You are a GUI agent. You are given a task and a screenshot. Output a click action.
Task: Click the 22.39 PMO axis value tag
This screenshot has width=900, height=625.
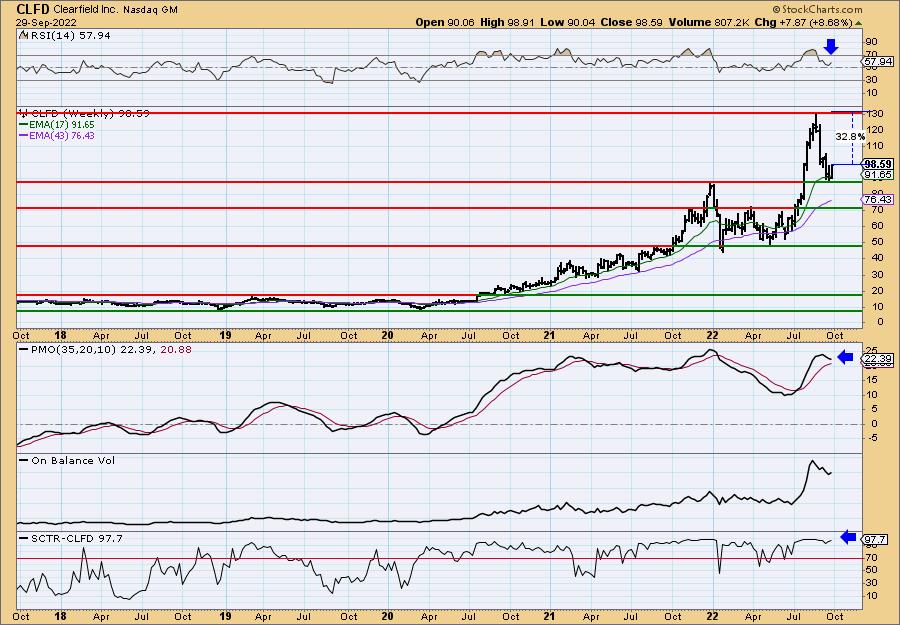pyautogui.click(x=878, y=358)
